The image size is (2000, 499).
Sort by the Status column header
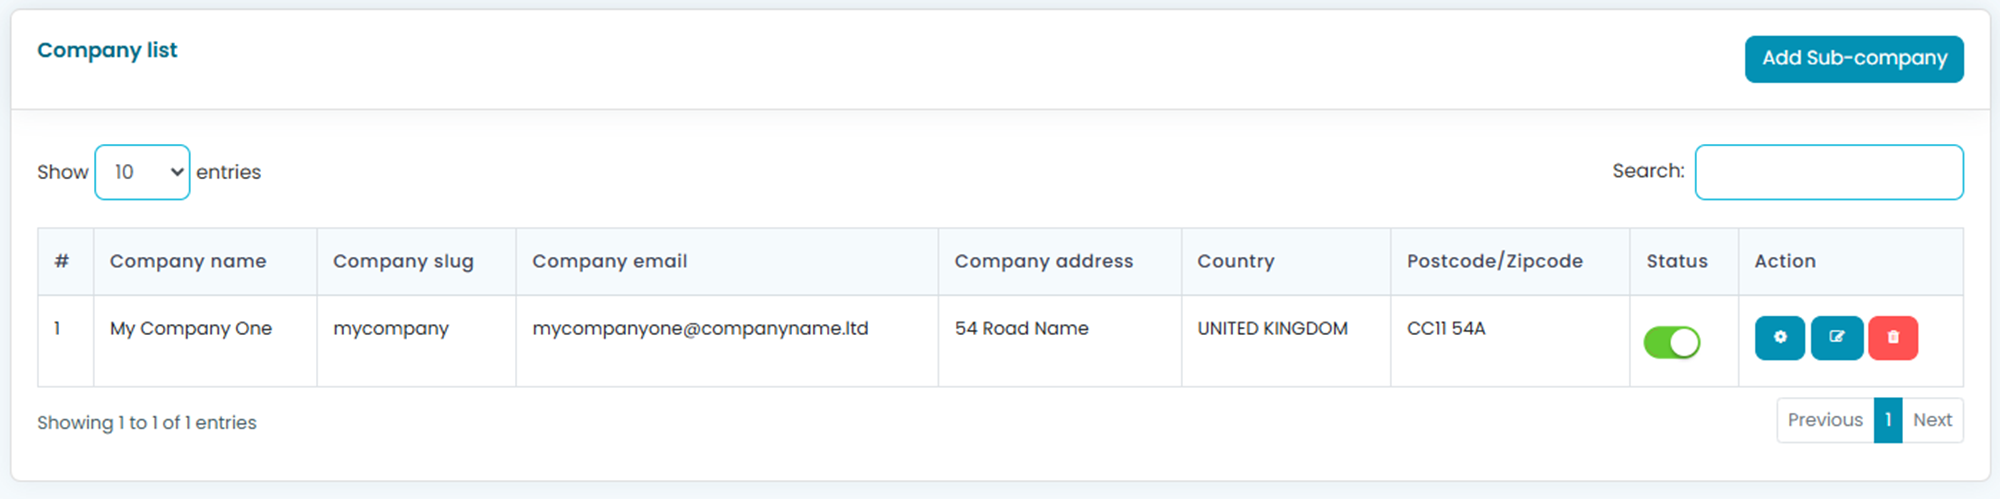1677,261
